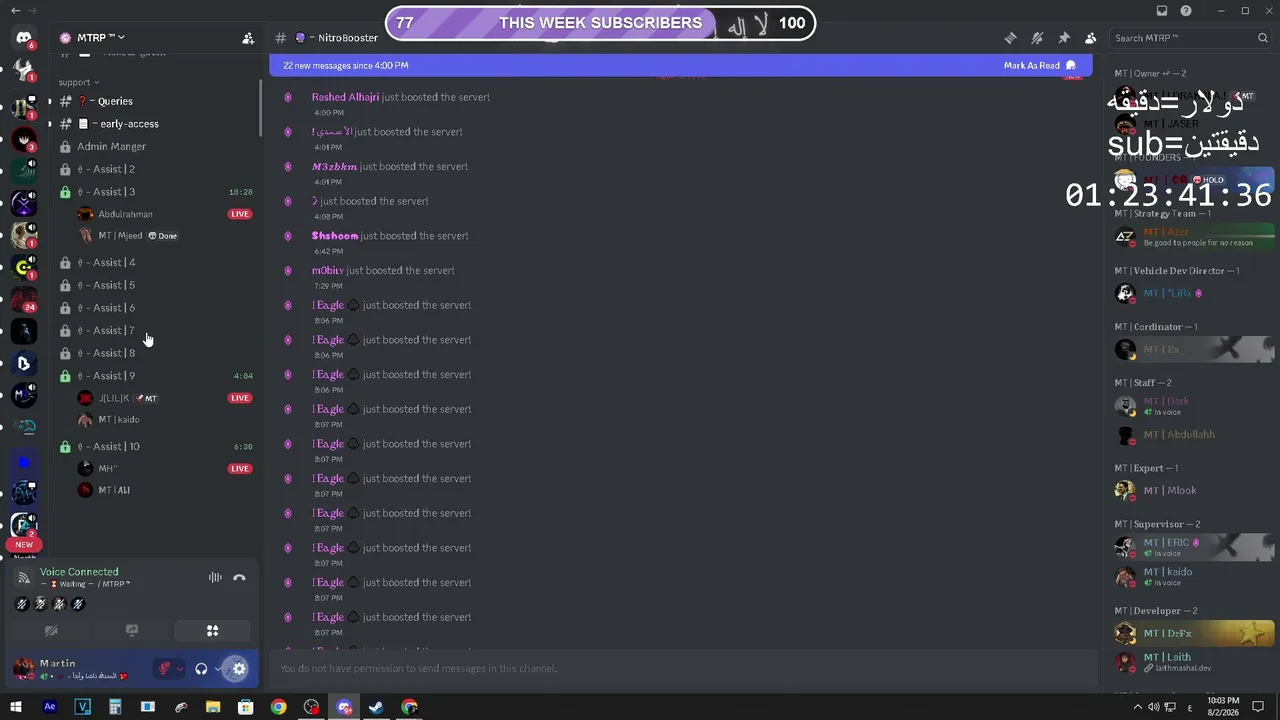Viewport: 1280px width, 720px height.
Task: Open the Threads icon in channel header
Action: (x=1010, y=38)
